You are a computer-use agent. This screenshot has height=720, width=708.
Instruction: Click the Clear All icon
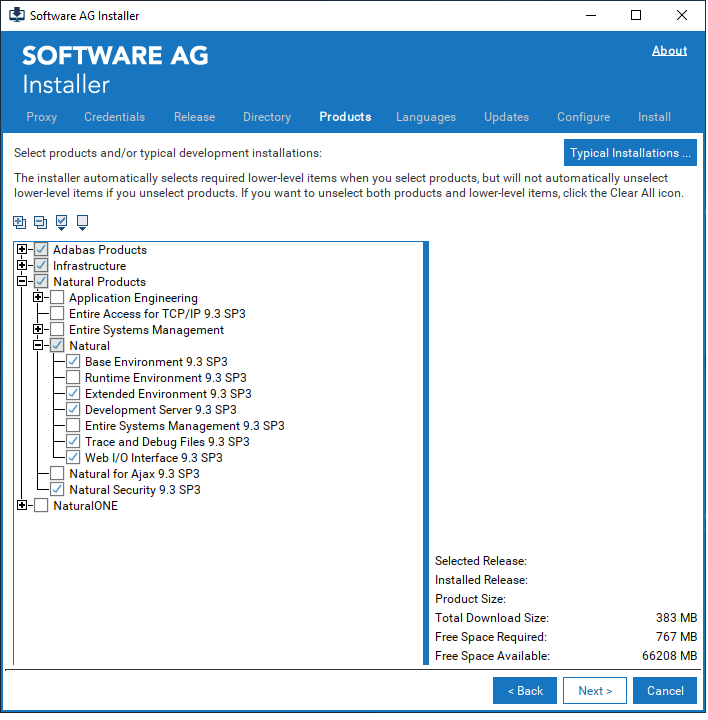(x=82, y=222)
